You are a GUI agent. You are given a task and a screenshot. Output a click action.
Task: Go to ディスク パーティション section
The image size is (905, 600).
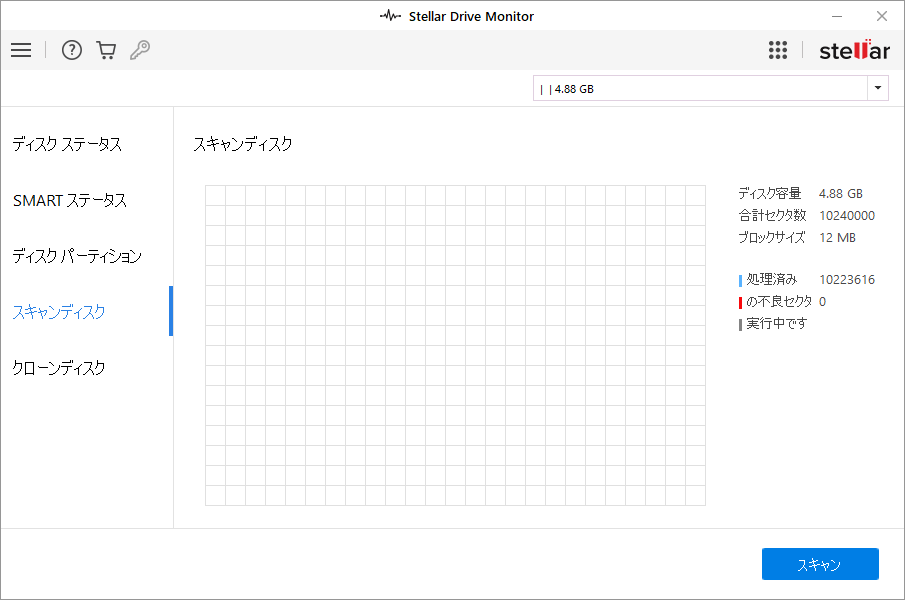click(x=77, y=256)
